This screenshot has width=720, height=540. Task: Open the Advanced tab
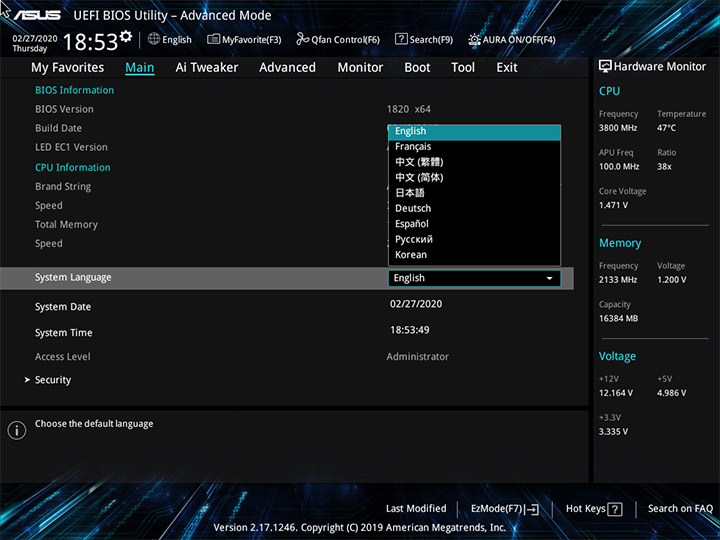pyautogui.click(x=287, y=68)
